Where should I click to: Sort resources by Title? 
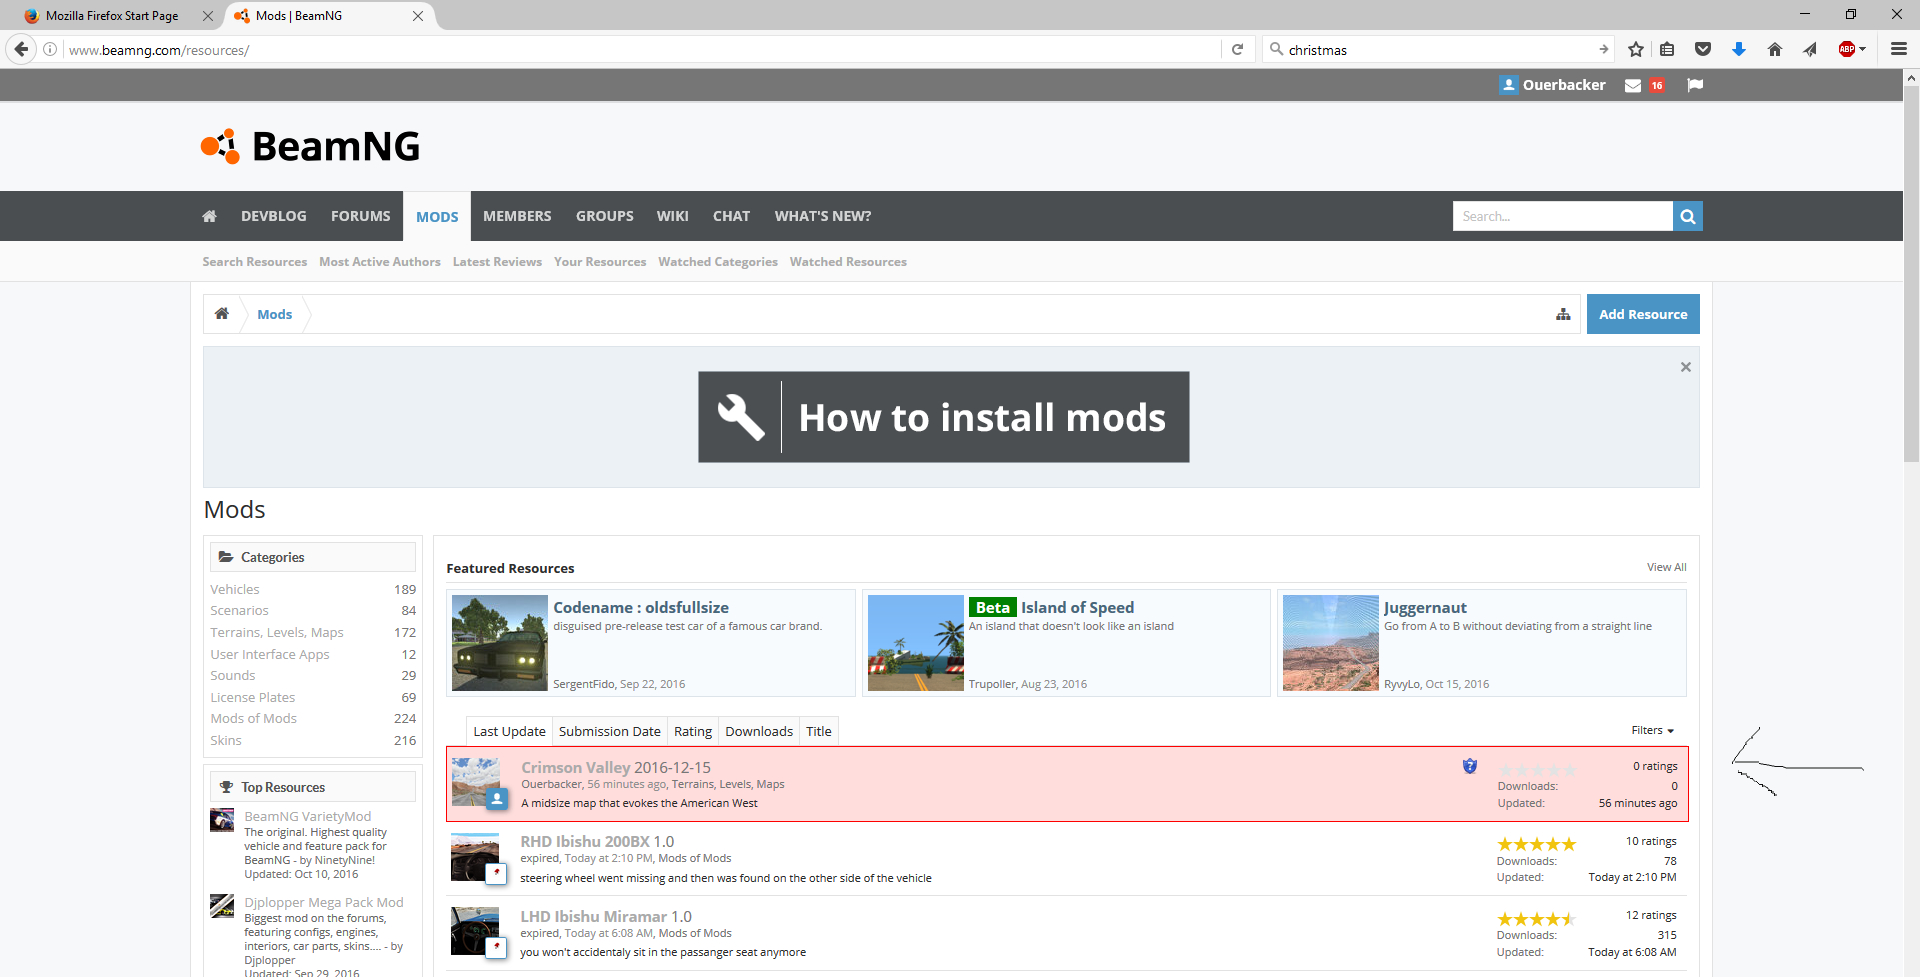tap(819, 731)
